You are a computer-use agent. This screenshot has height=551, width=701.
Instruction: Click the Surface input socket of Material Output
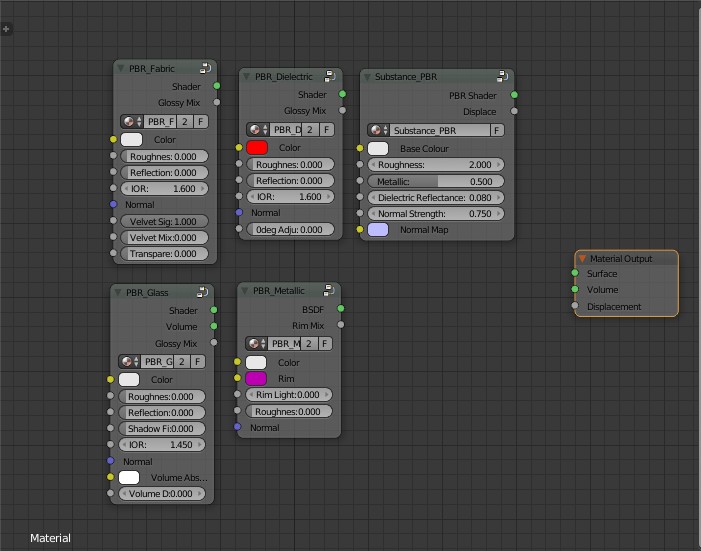click(575, 273)
